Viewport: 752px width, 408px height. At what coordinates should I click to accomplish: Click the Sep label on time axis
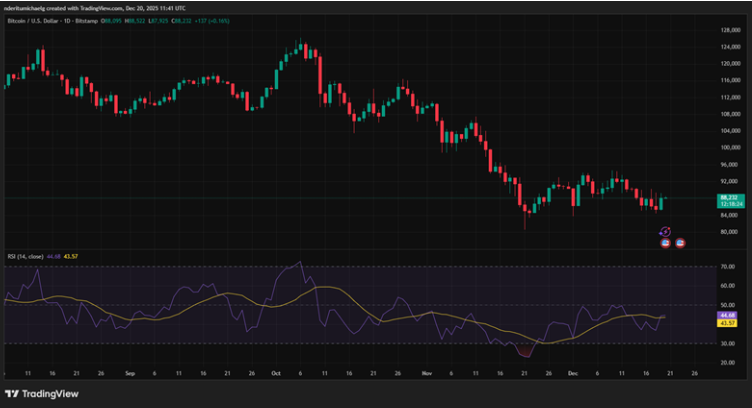click(131, 371)
